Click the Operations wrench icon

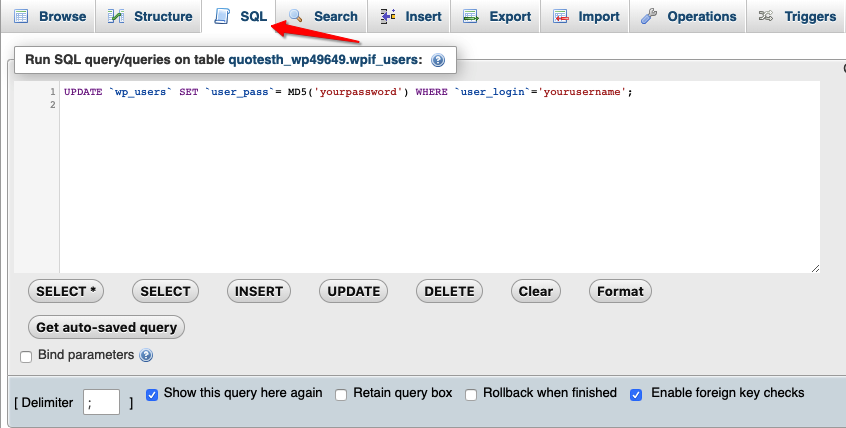649,16
